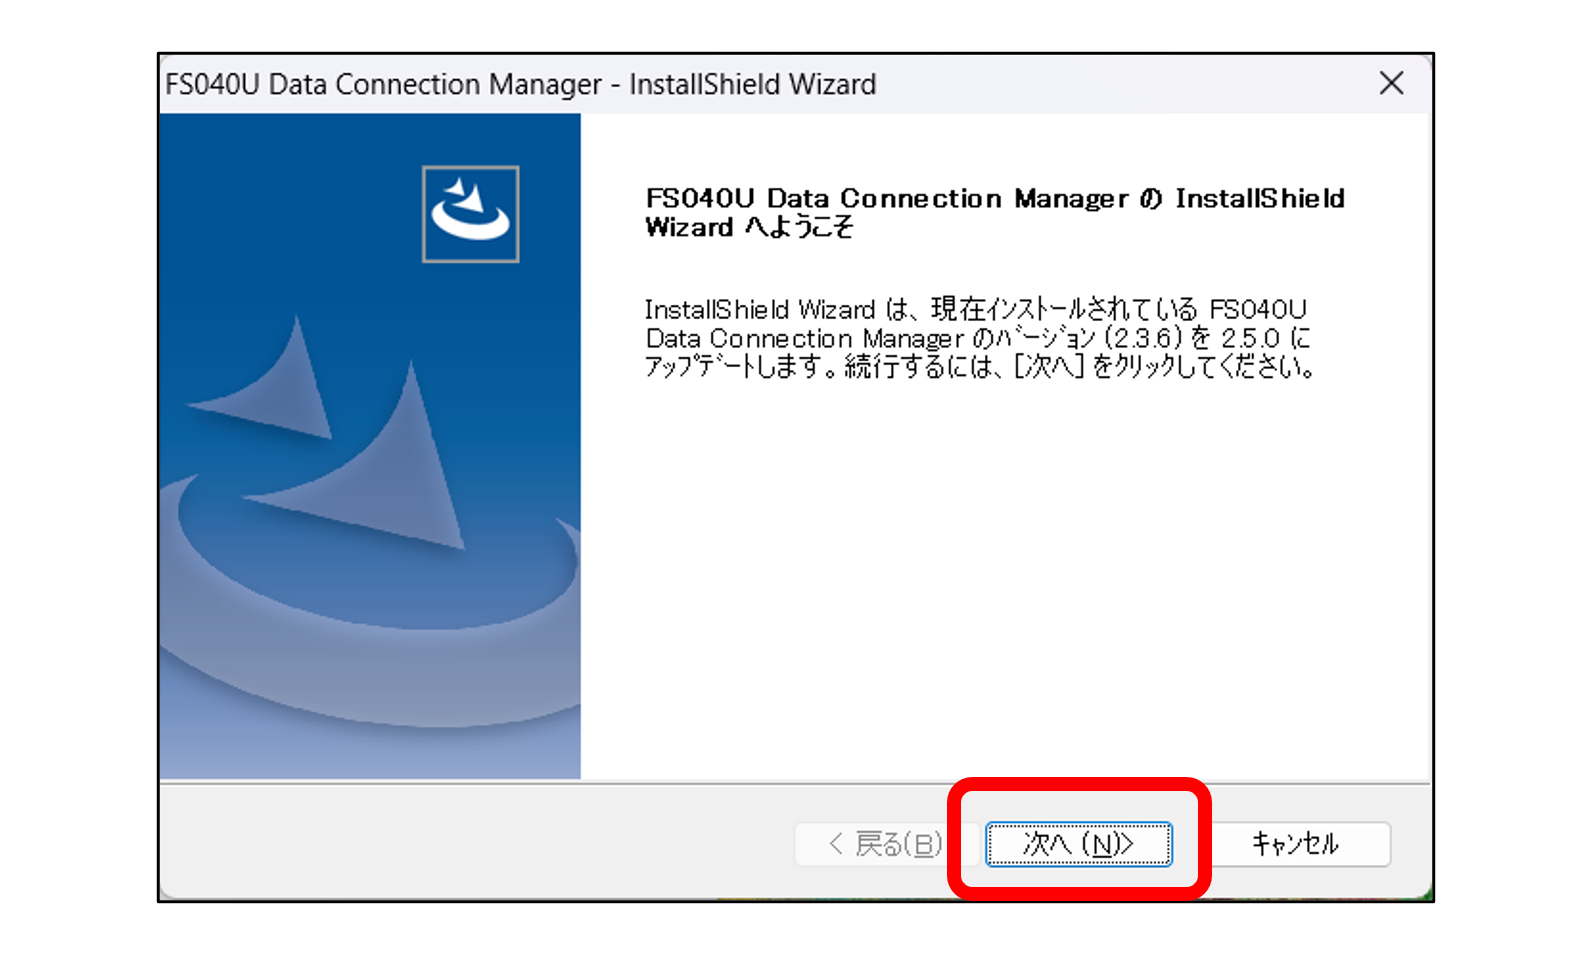Click the キャンセル button
This screenshot has width=1596, height=955.
(x=1295, y=844)
